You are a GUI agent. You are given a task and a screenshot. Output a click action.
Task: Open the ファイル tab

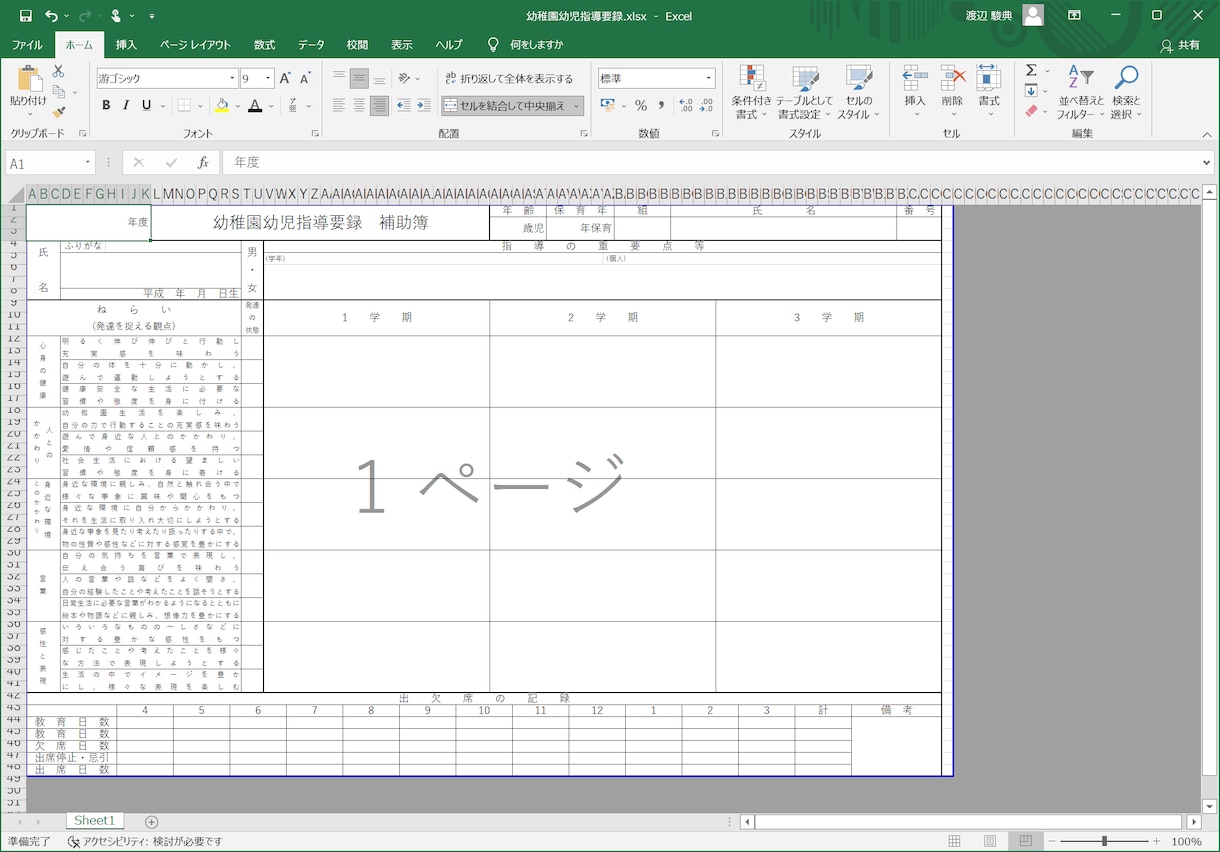(27, 45)
